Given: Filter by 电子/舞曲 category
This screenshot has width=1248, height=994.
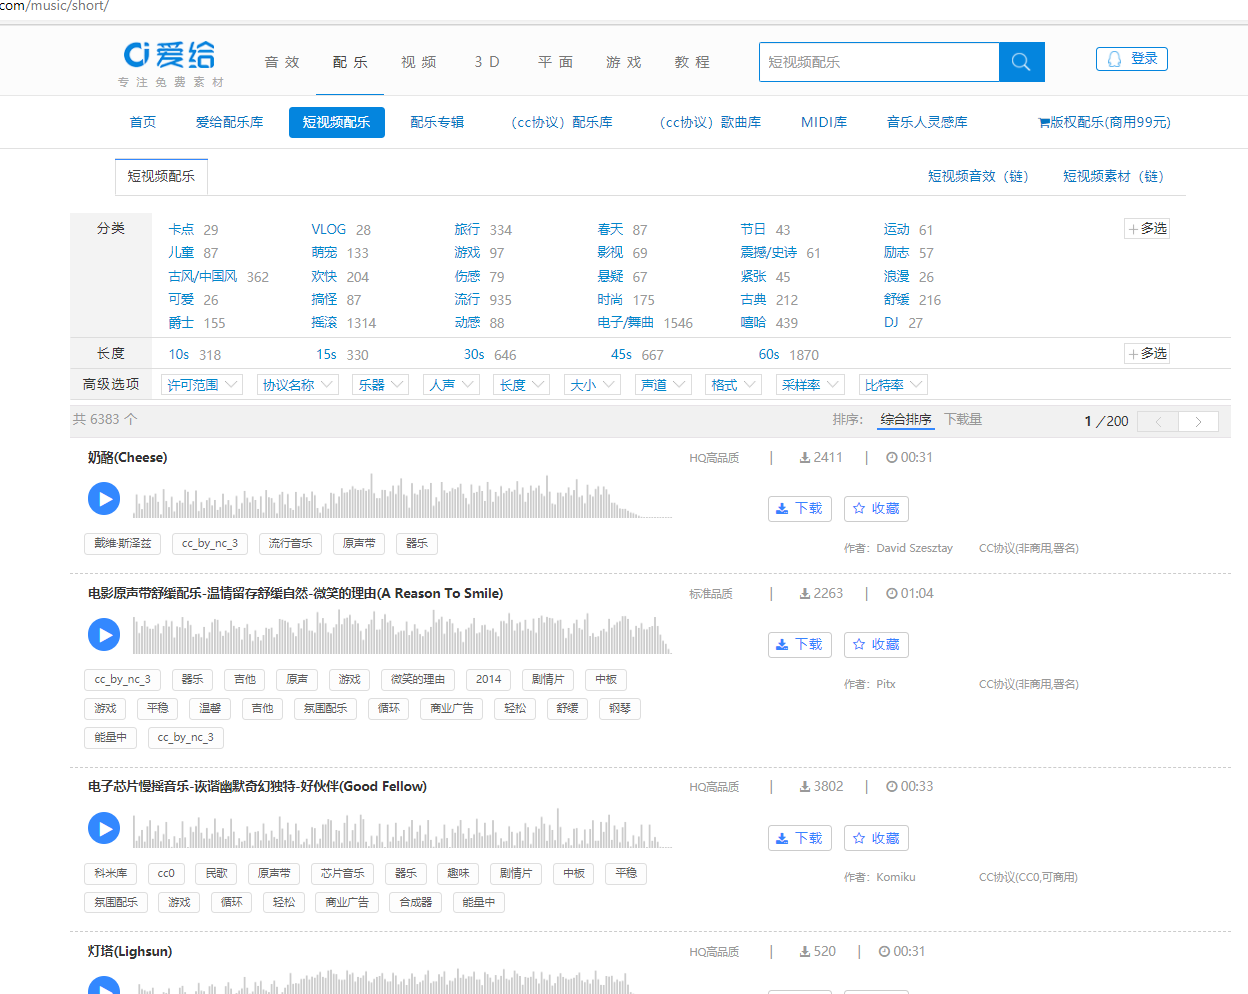Looking at the screenshot, I should [625, 323].
